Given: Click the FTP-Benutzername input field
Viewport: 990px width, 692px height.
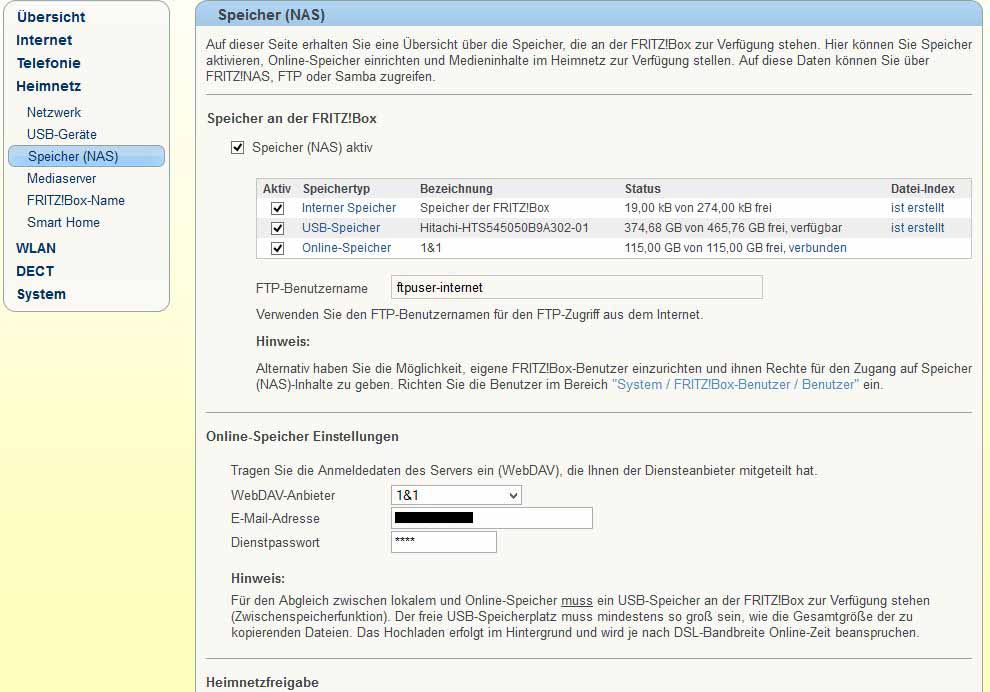Looking at the screenshot, I should pyautogui.click(x=576, y=288).
